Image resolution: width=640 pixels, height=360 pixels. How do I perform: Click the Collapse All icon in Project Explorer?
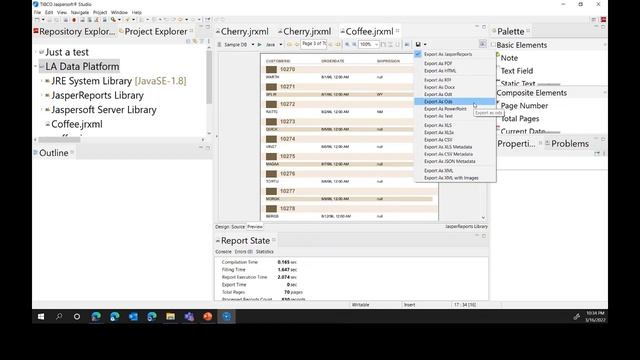click(188, 41)
